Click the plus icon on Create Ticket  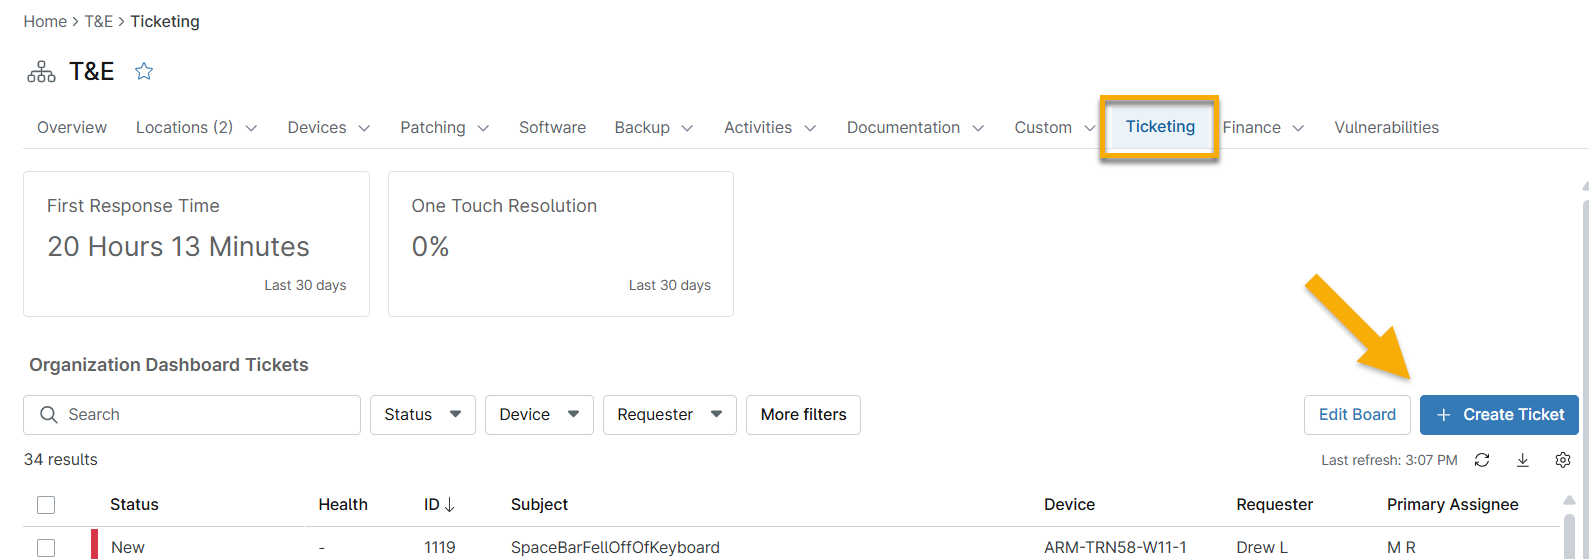coord(1443,415)
